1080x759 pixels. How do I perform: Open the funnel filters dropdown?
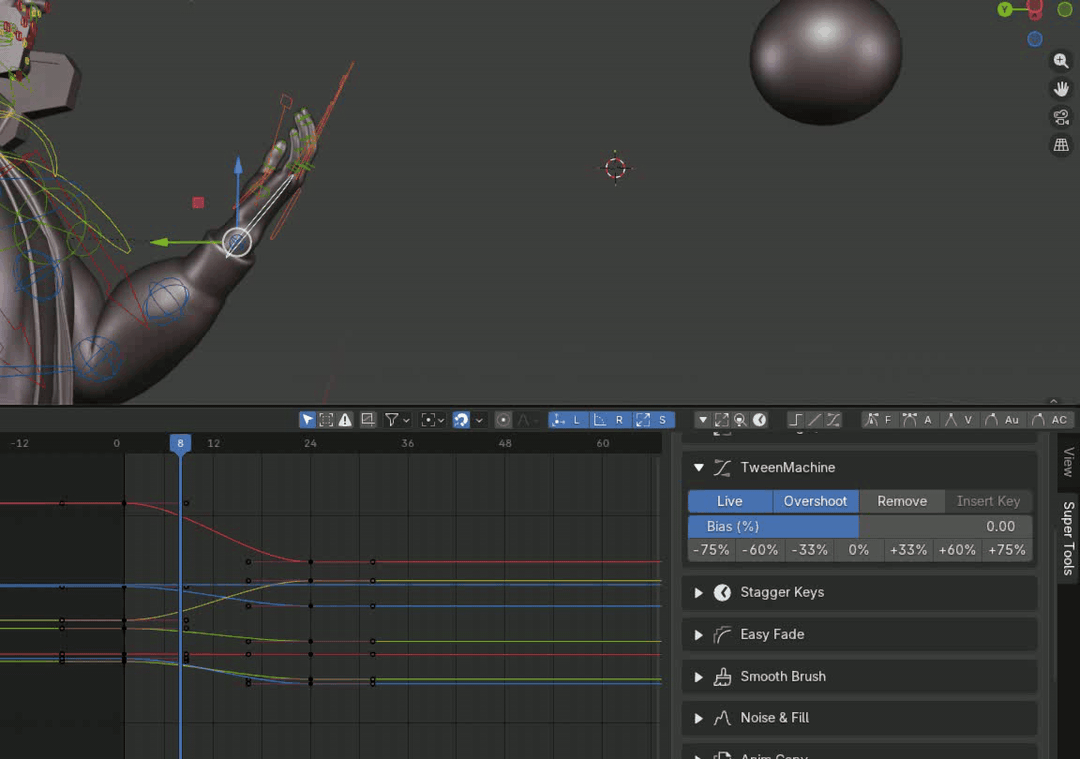pos(397,419)
